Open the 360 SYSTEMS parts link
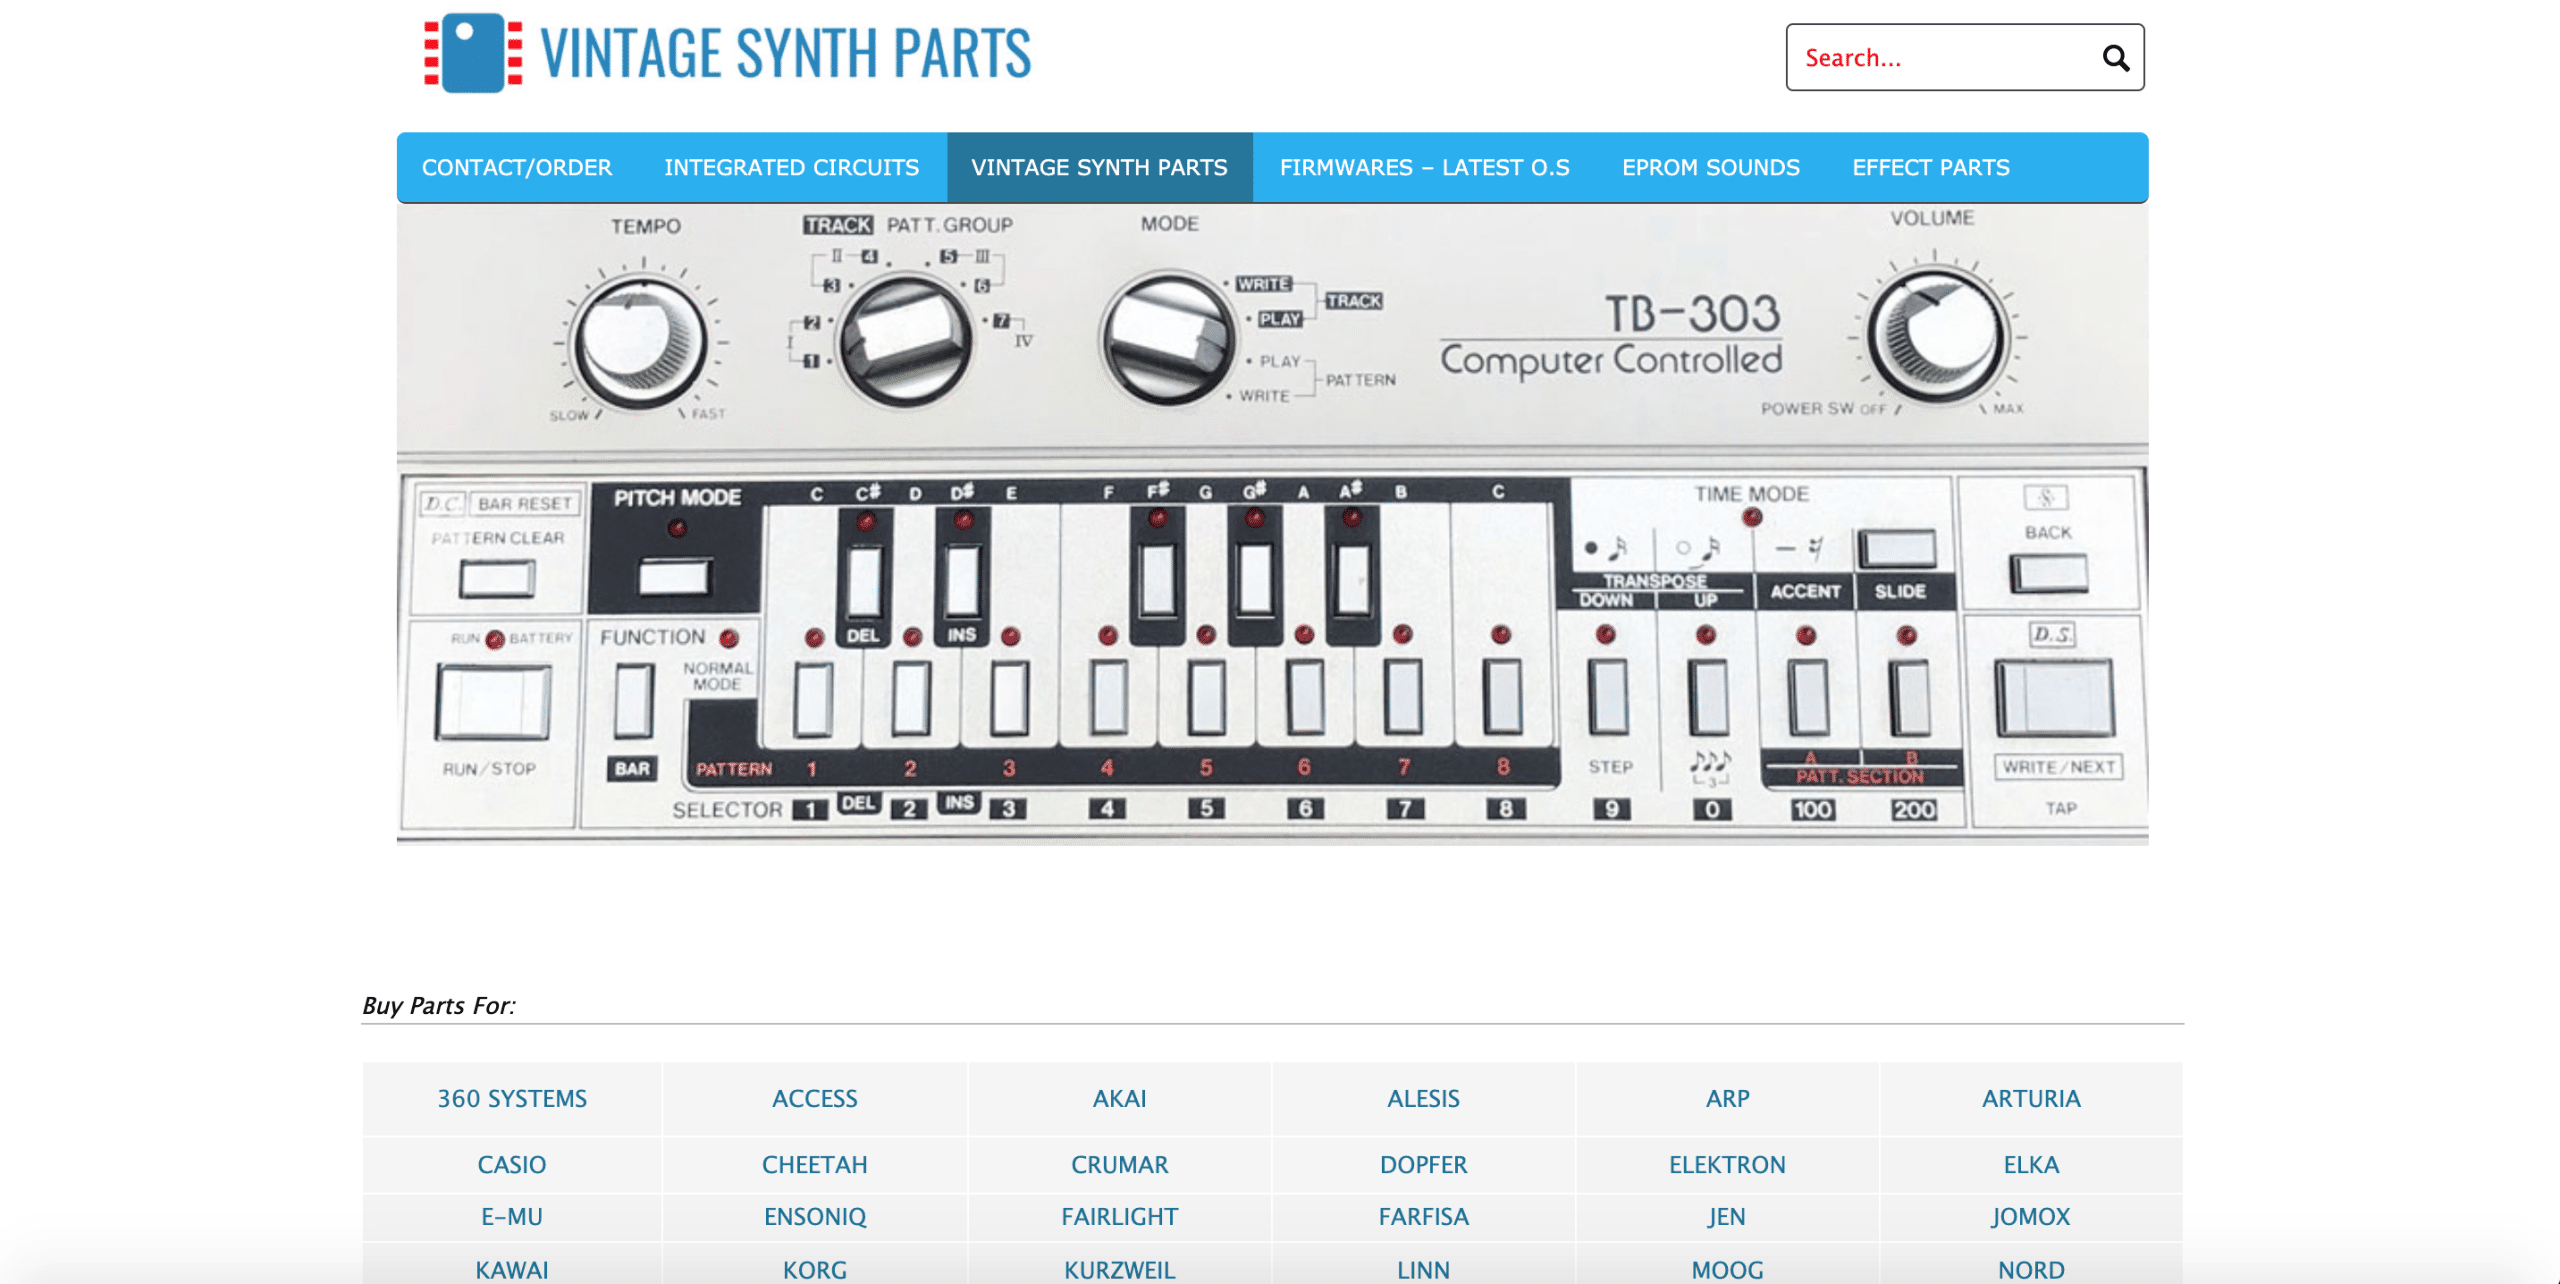Screen dimensions: 2560x1284 click(512, 1098)
